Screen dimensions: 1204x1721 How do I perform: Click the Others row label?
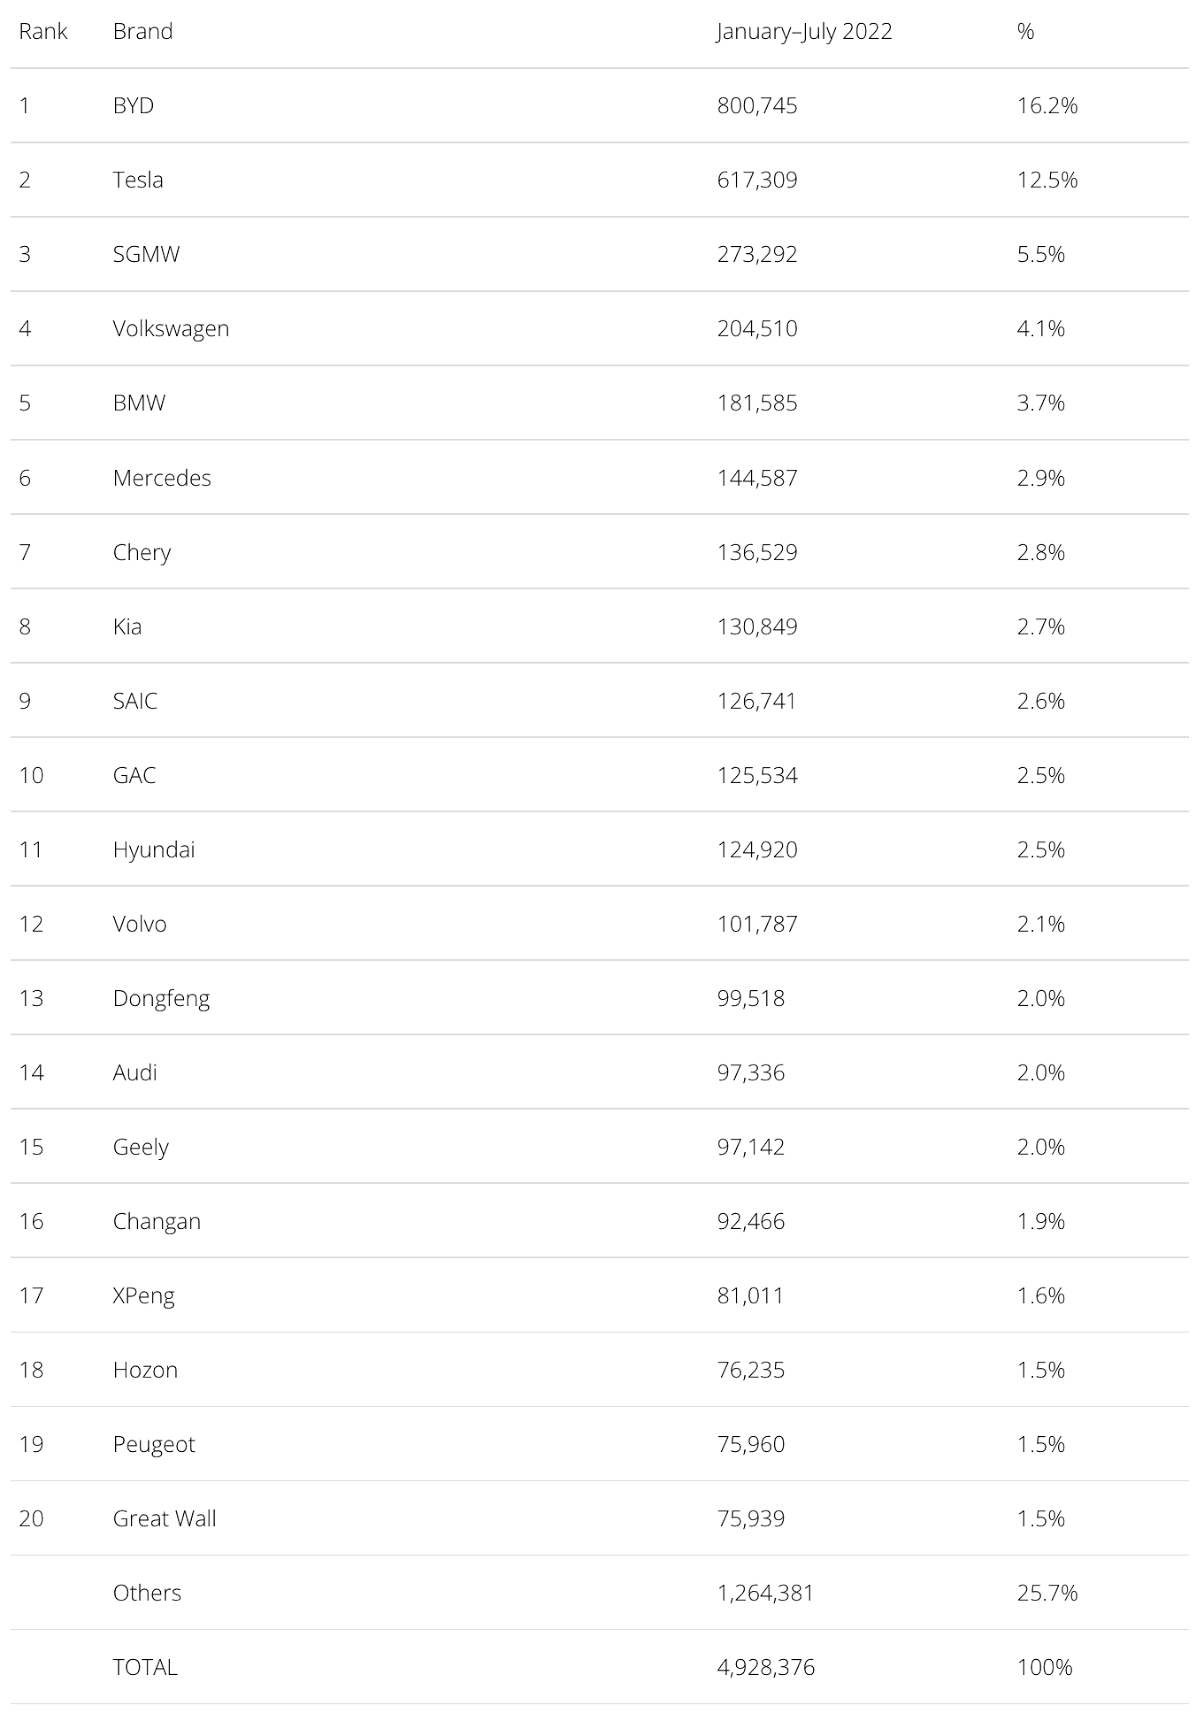pos(147,1592)
